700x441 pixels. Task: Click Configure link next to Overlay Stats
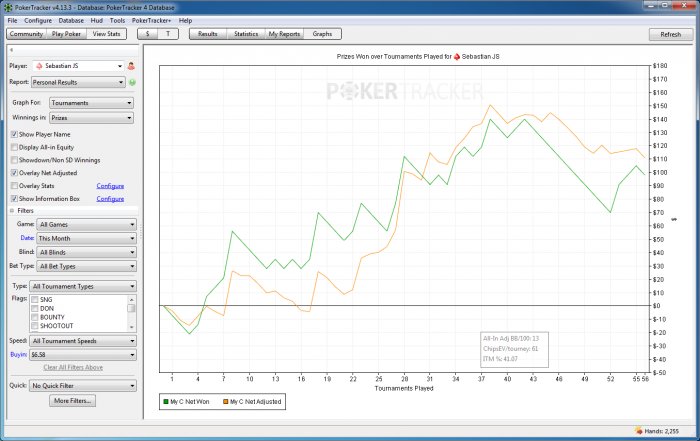110,186
